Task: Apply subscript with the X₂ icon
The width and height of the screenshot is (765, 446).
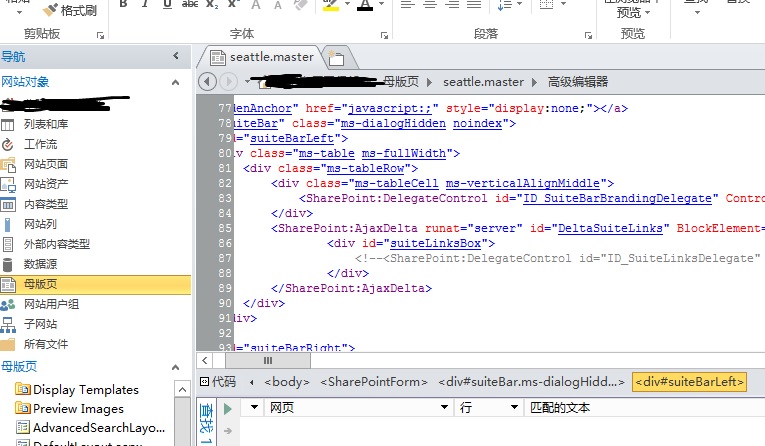Action: (212, 4)
